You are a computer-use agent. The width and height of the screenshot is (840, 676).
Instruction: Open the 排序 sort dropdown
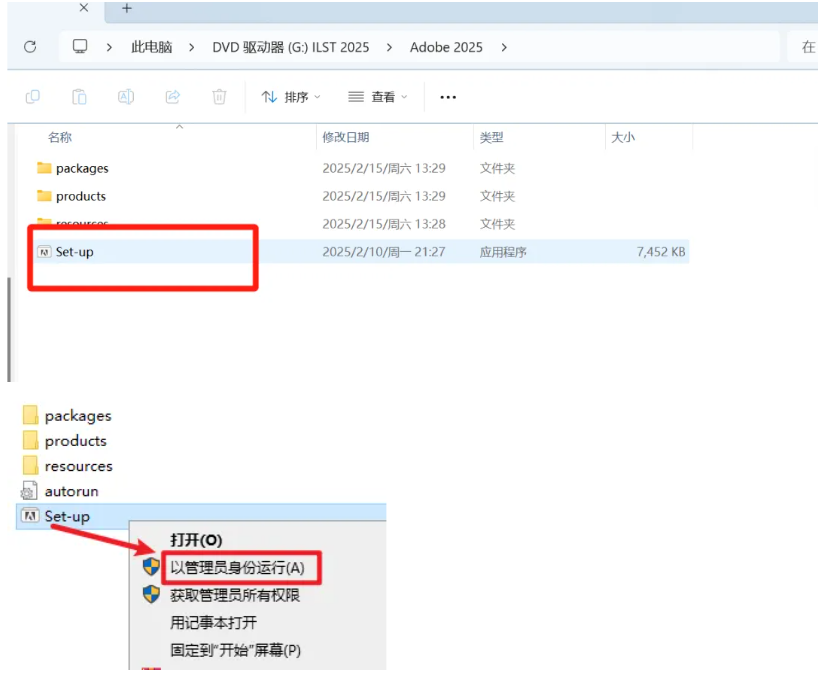[291, 97]
